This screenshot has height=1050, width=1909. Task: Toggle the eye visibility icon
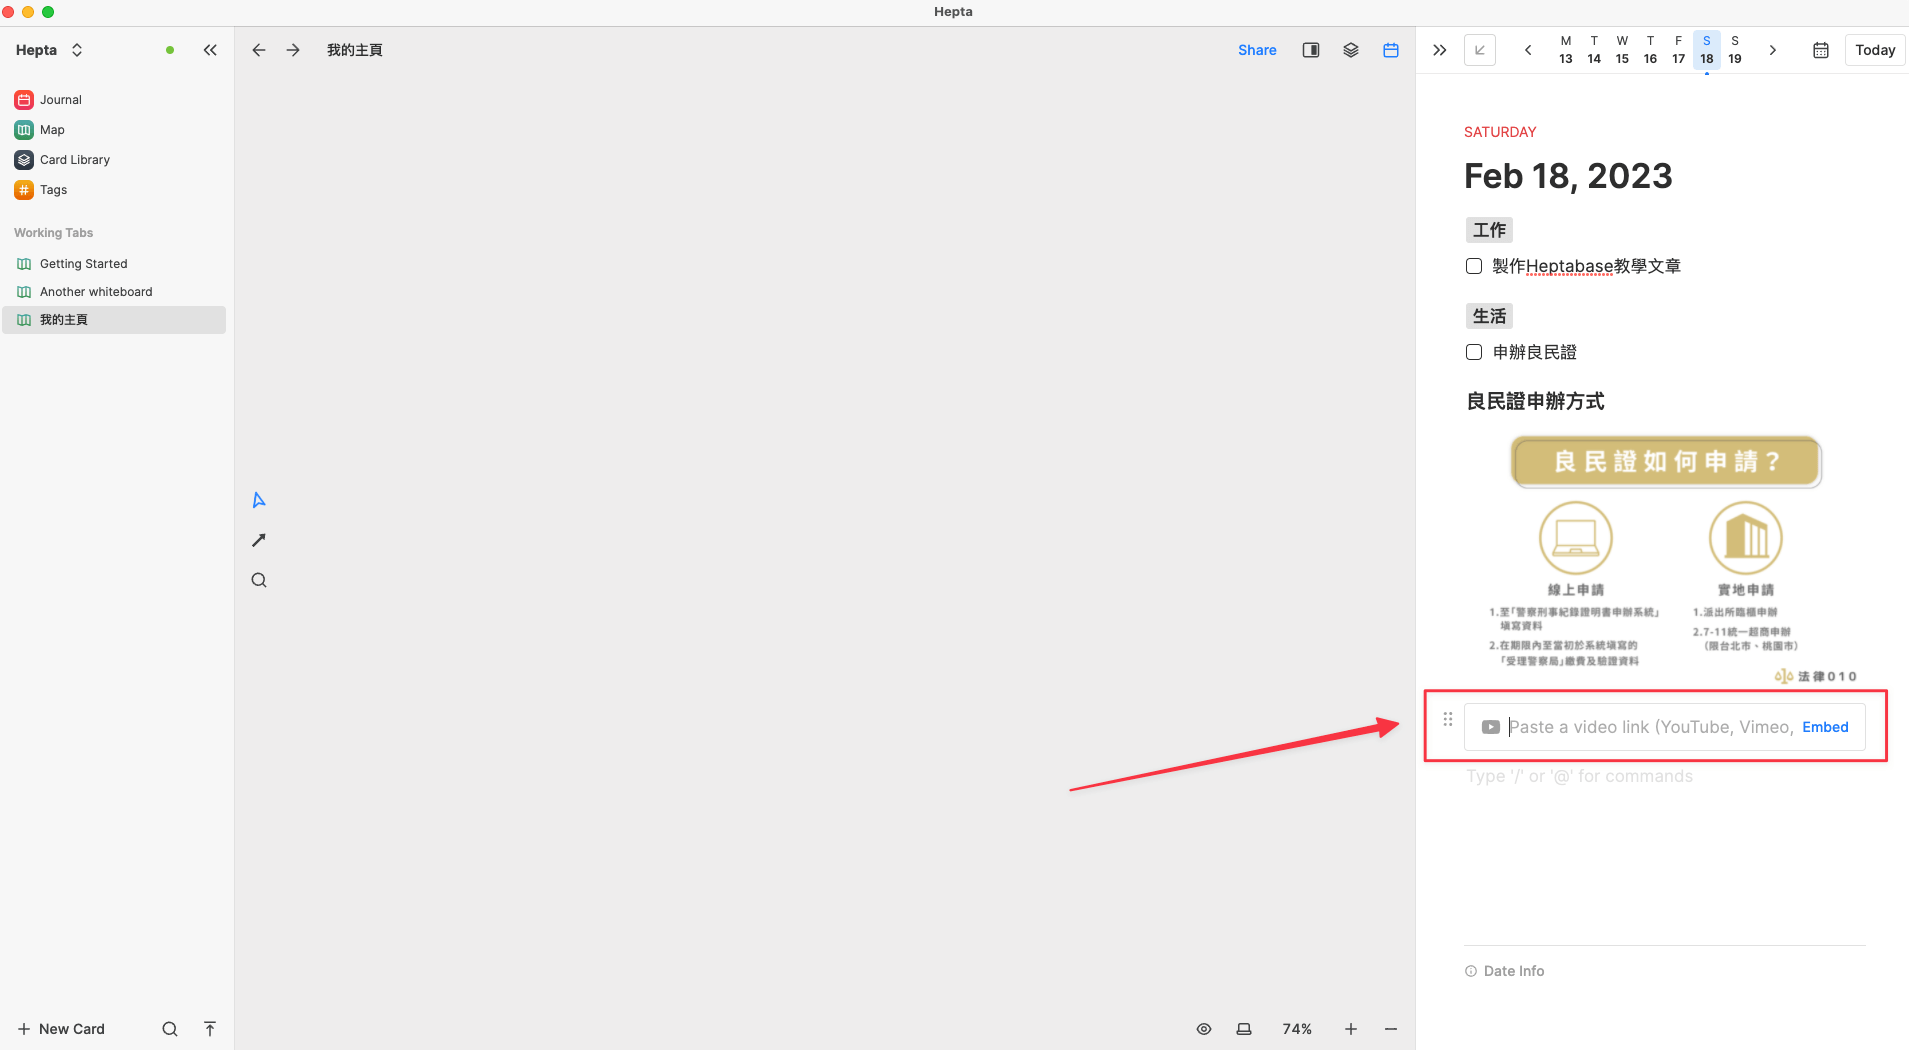pyautogui.click(x=1204, y=1029)
